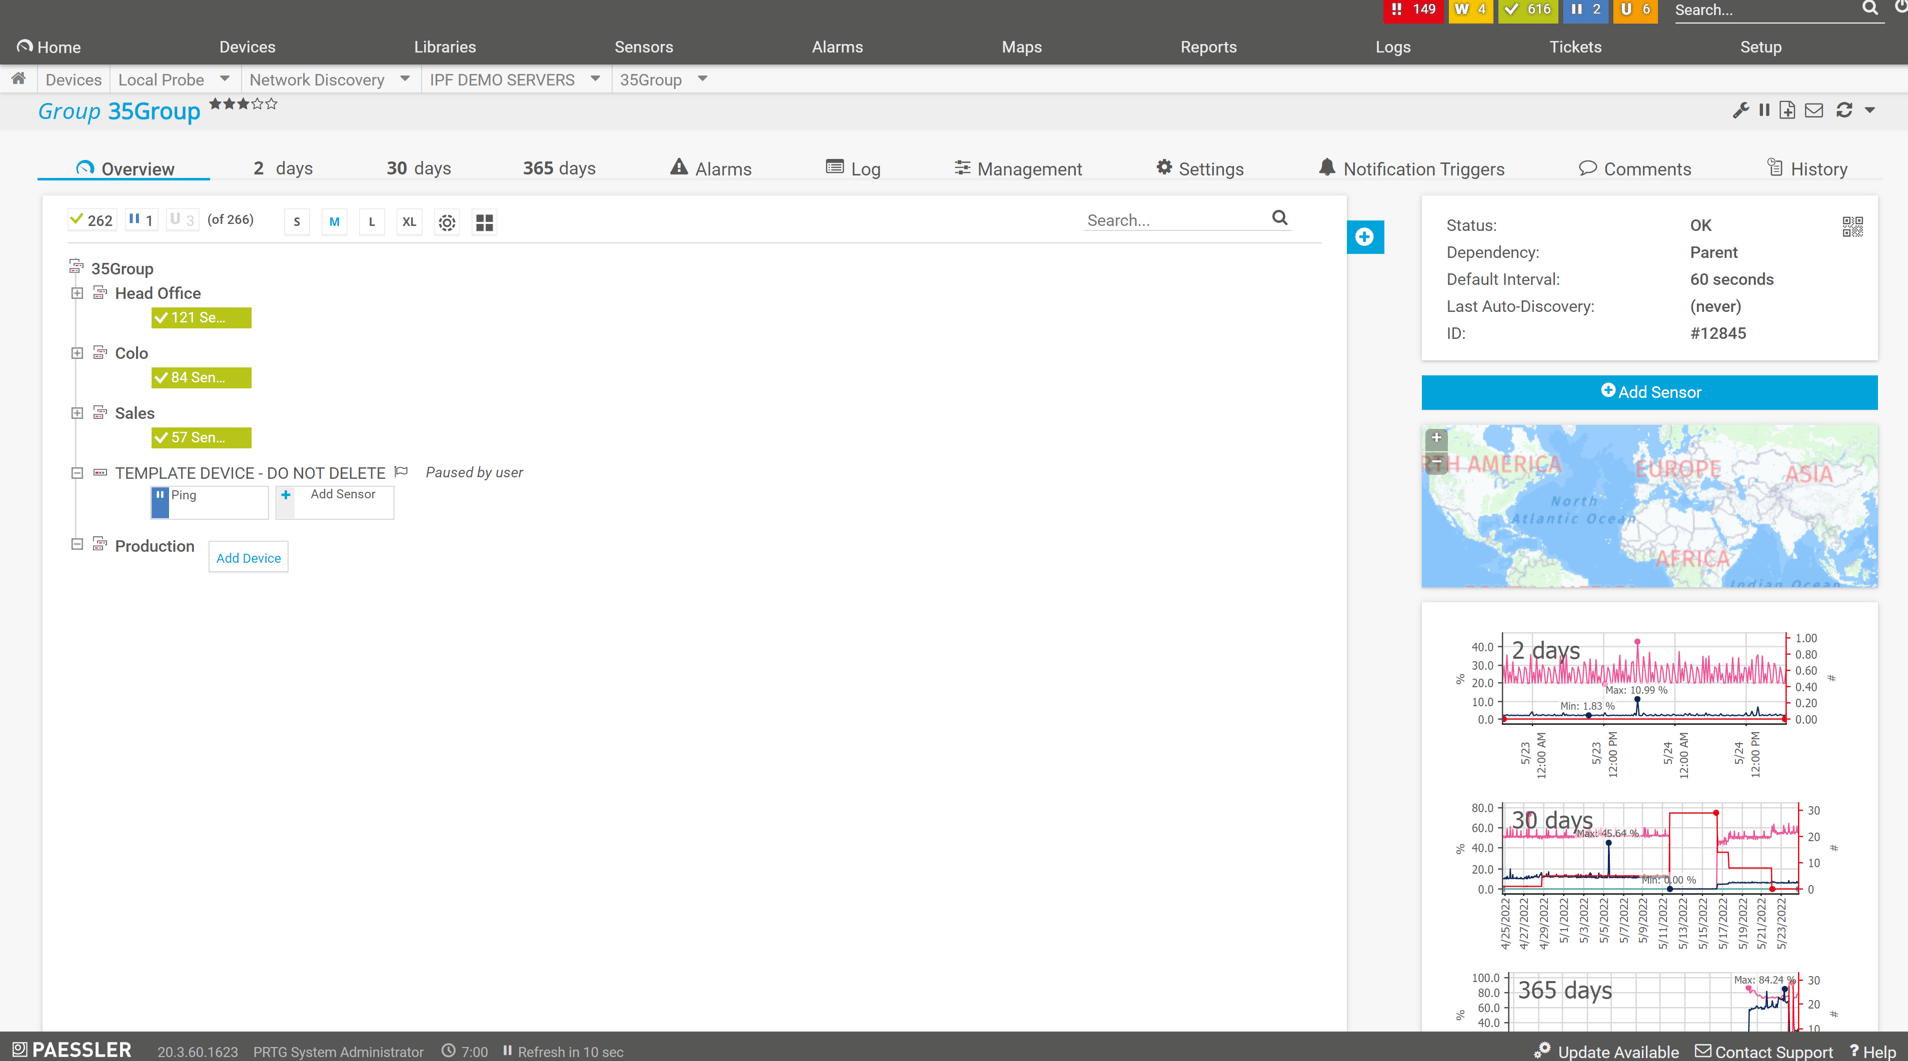1908x1061 pixels.
Task: Click the pause icon for 35Group
Action: [1764, 111]
